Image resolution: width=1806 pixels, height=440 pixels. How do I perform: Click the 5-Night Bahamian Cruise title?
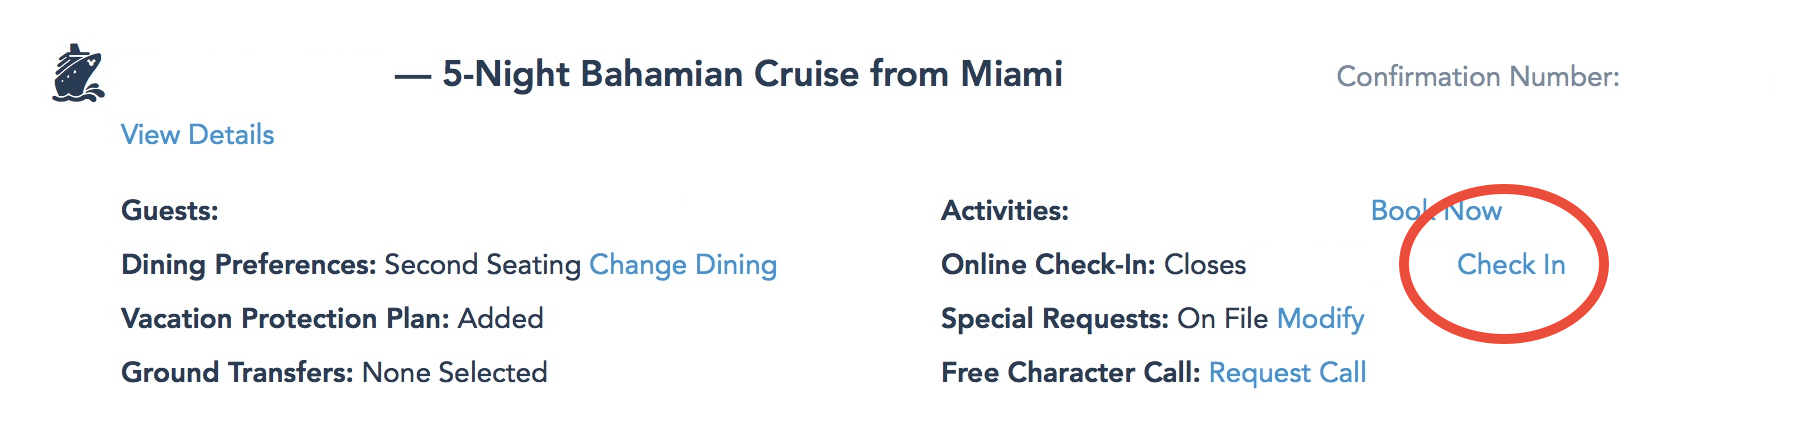point(752,74)
